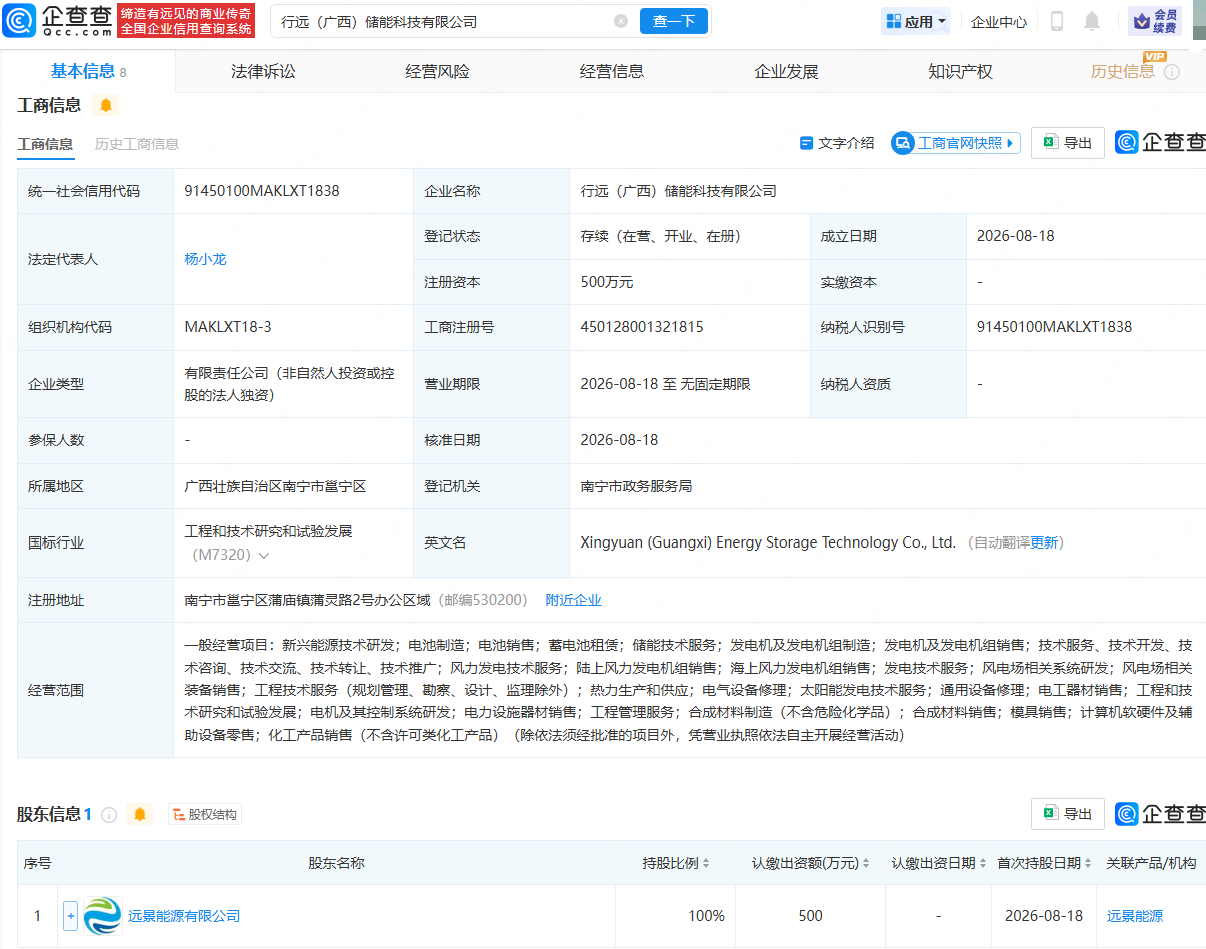Click the 成立日期 value 2026-08-18
The width and height of the screenshot is (1206, 949).
(1016, 236)
